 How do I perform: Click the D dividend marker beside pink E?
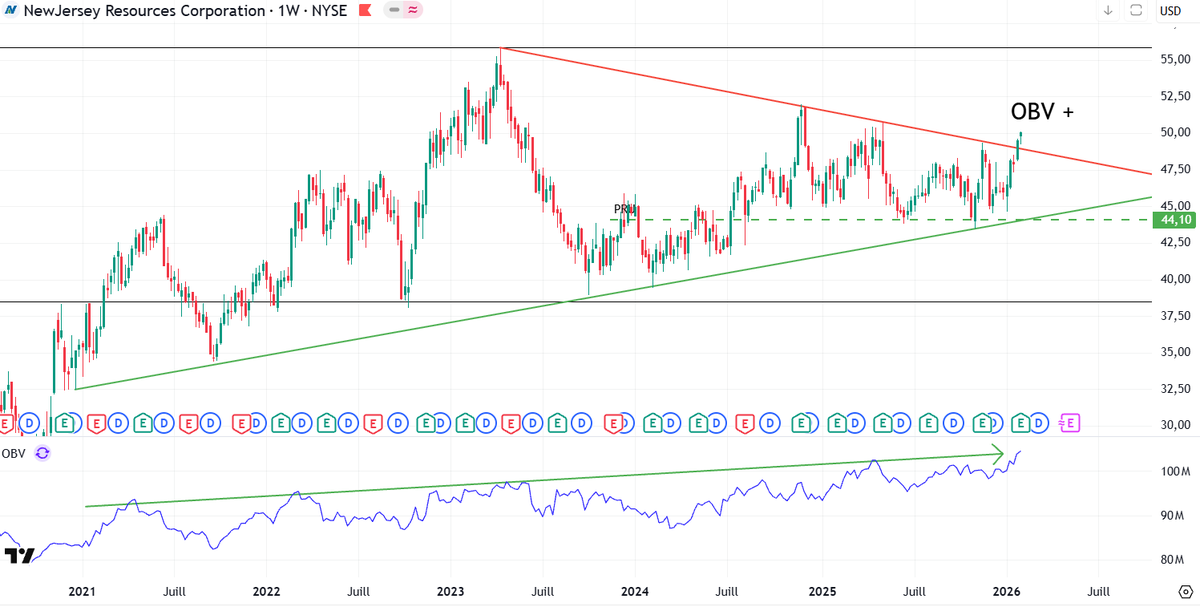[1039, 423]
